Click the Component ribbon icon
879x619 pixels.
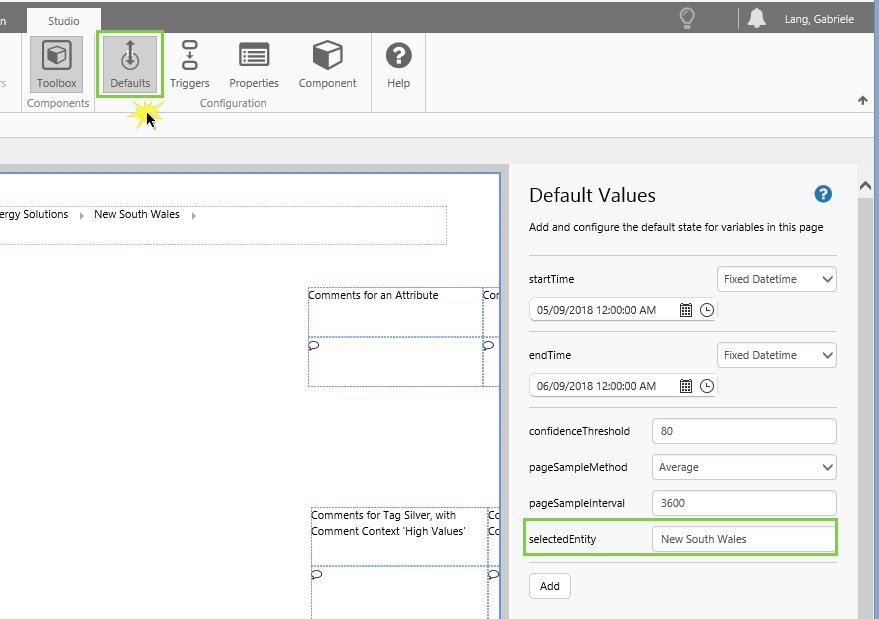click(327, 65)
